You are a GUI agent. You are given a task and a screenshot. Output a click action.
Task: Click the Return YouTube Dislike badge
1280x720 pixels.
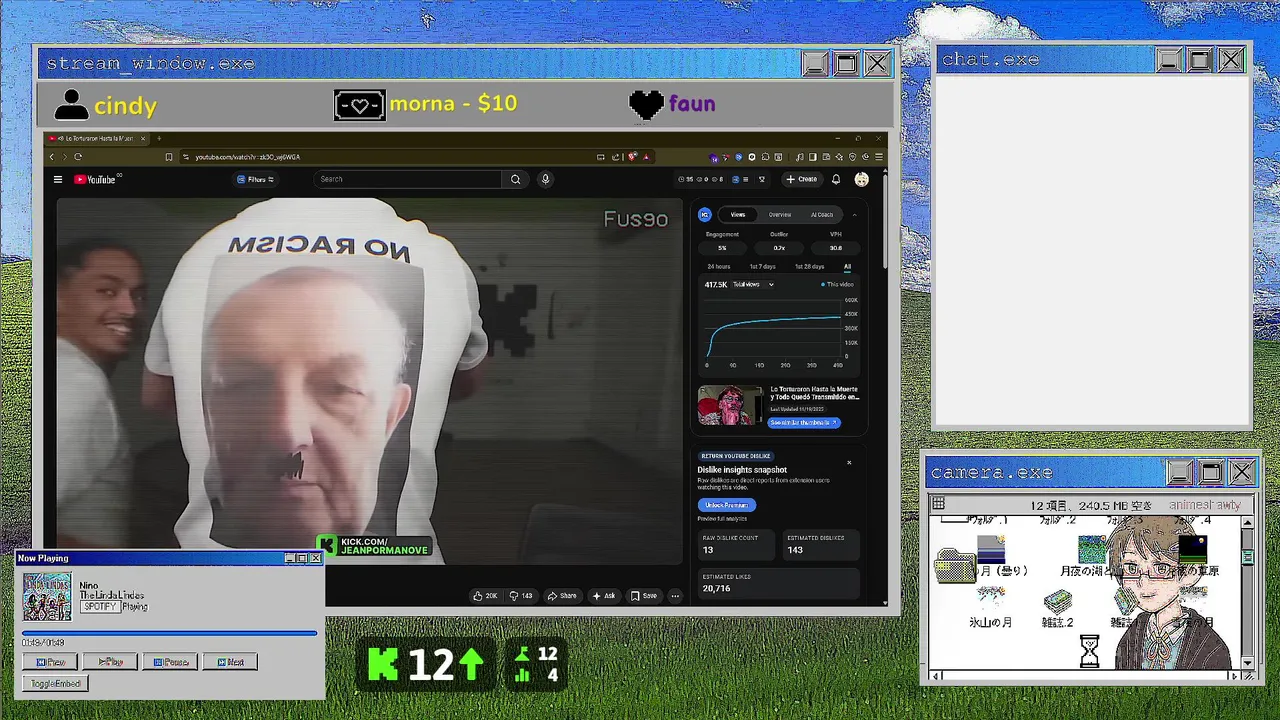(x=736, y=456)
